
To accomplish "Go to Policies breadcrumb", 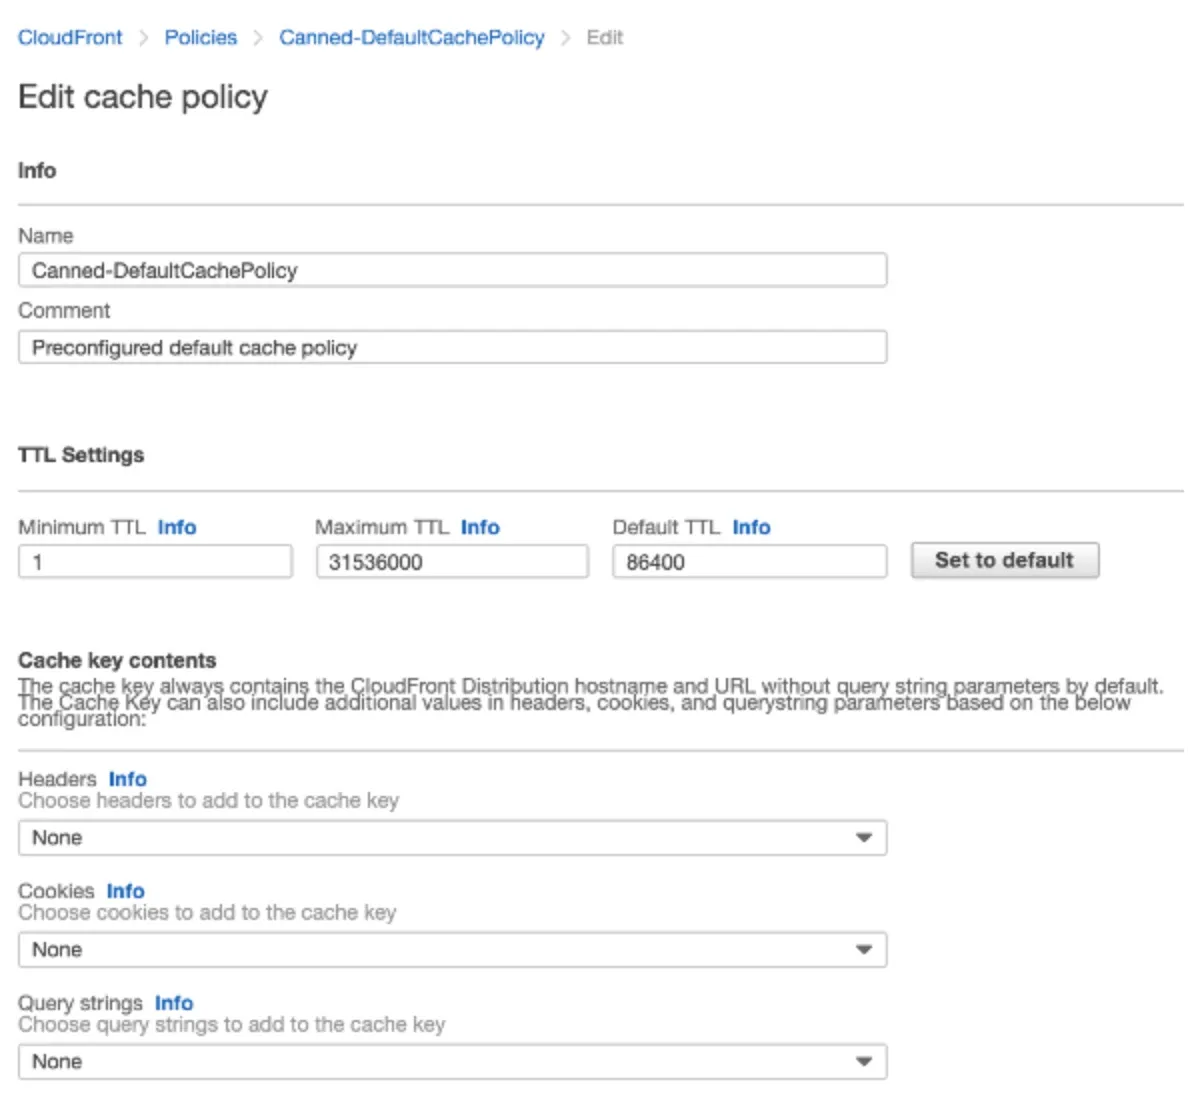I will [x=201, y=37].
